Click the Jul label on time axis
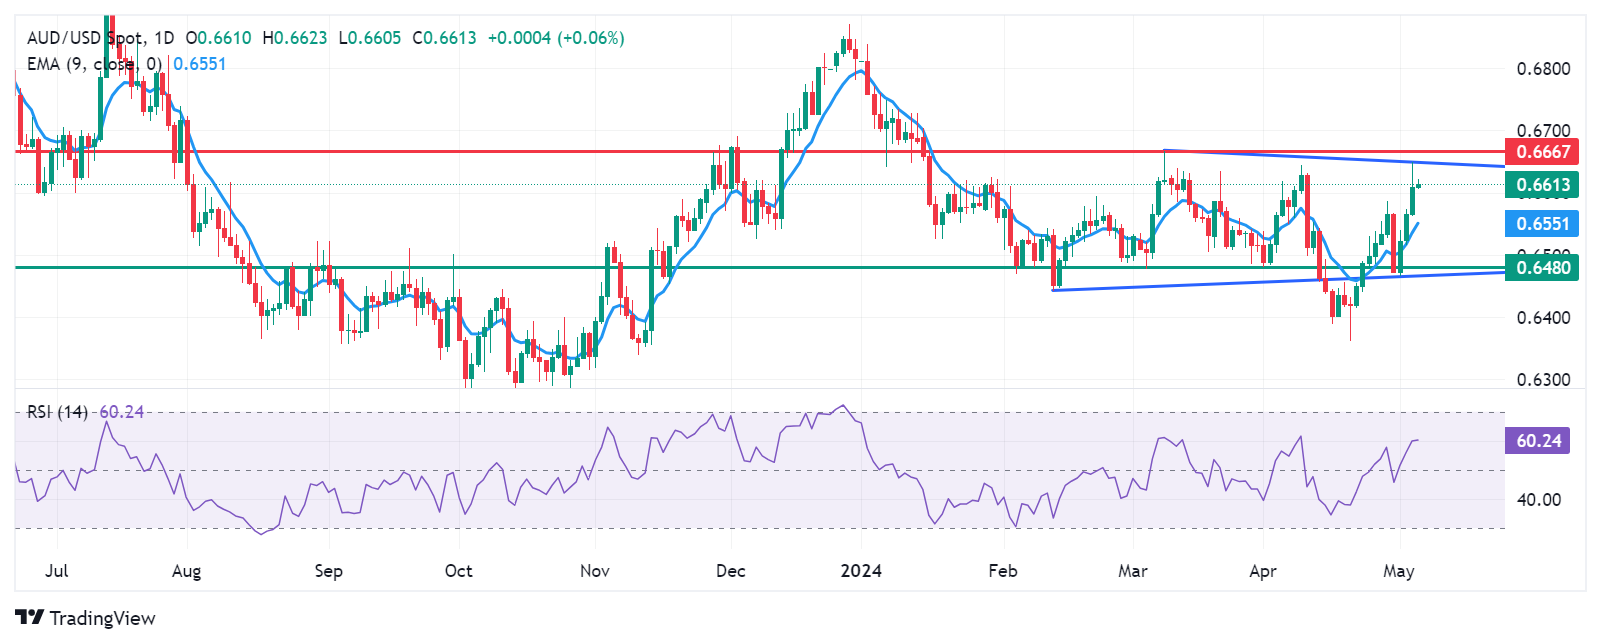This screenshot has height=644, width=1601. pos(57,571)
